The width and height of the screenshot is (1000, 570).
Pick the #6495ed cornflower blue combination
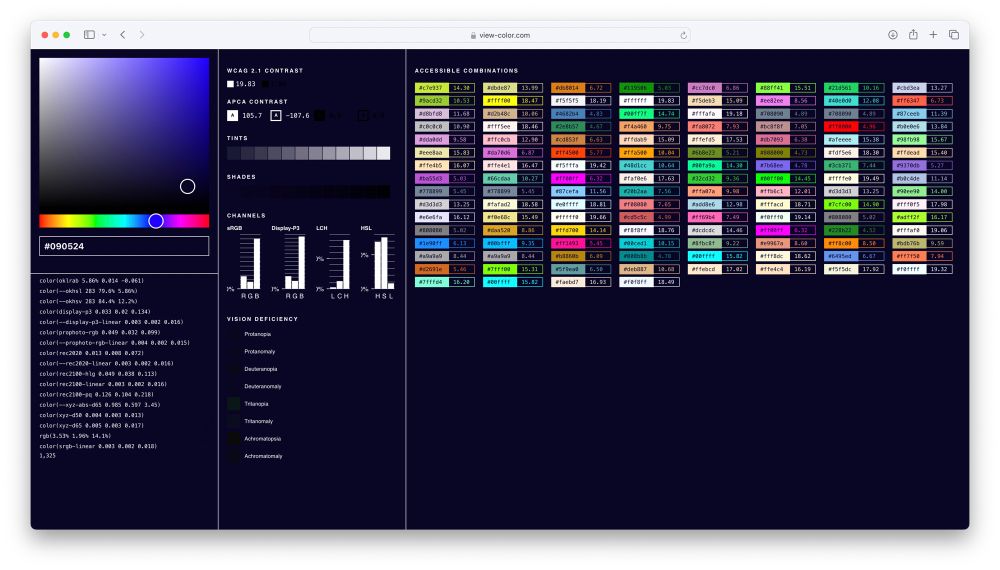(x=854, y=256)
